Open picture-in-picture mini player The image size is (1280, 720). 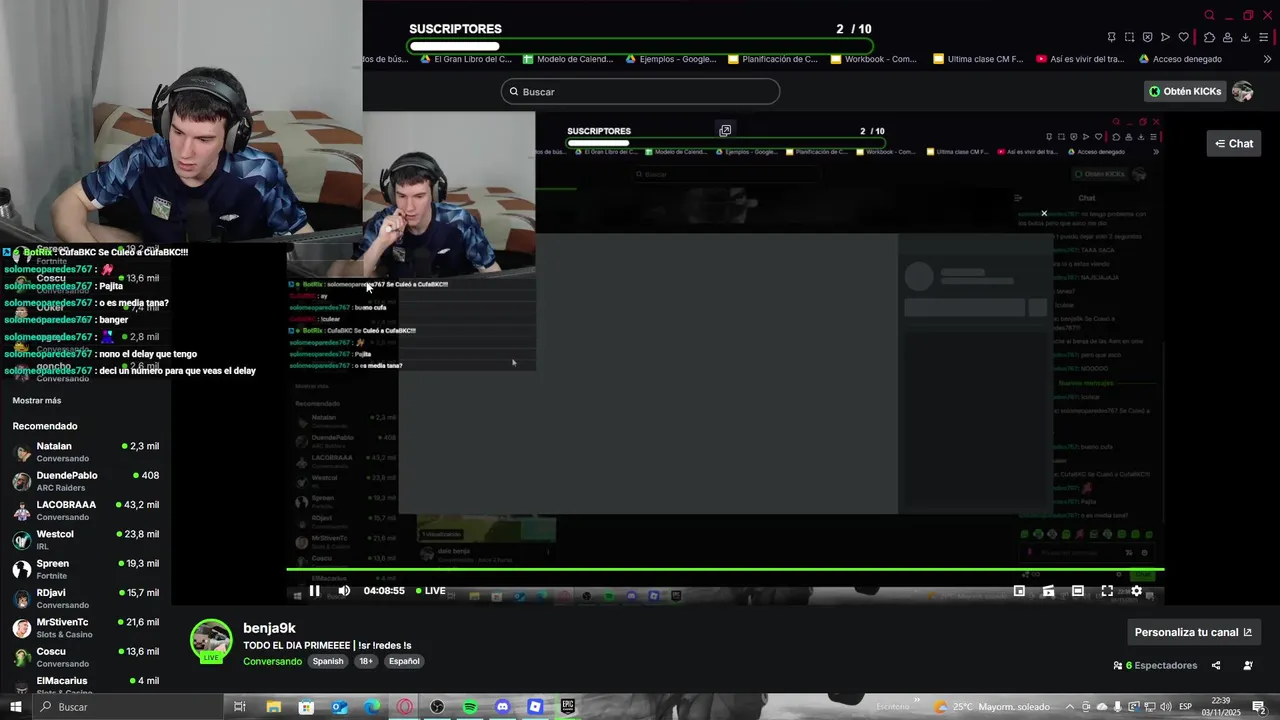(x=1019, y=591)
